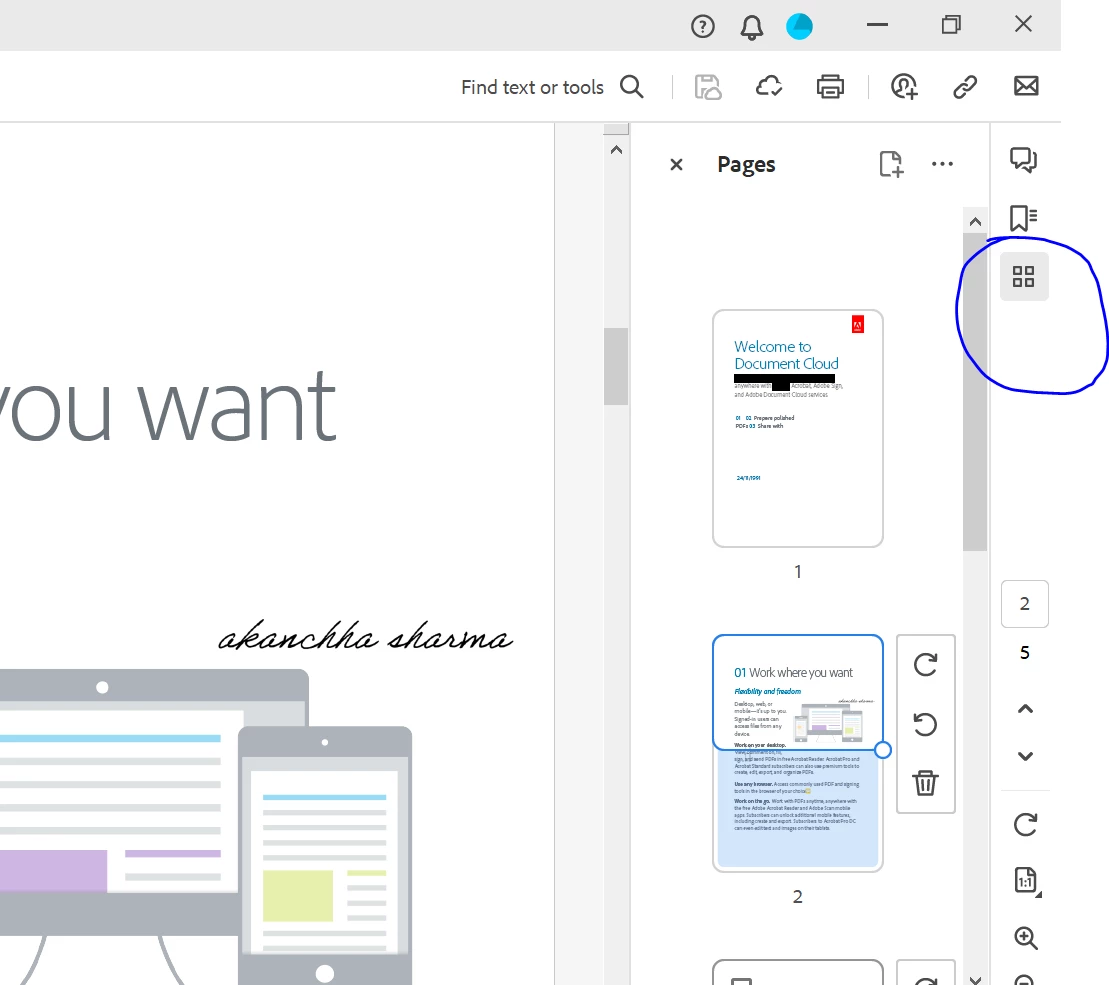Insert a page using the add-page icon
This screenshot has width=1109, height=985.
(x=891, y=164)
